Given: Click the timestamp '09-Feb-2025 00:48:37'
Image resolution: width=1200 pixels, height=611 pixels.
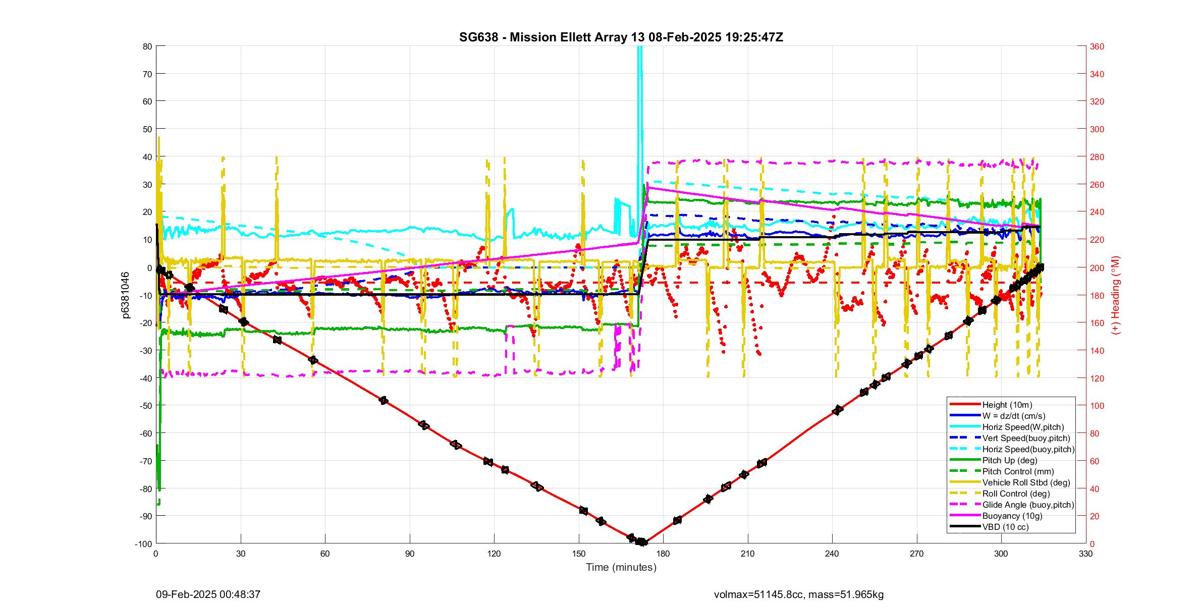Looking at the screenshot, I should tap(209, 594).
